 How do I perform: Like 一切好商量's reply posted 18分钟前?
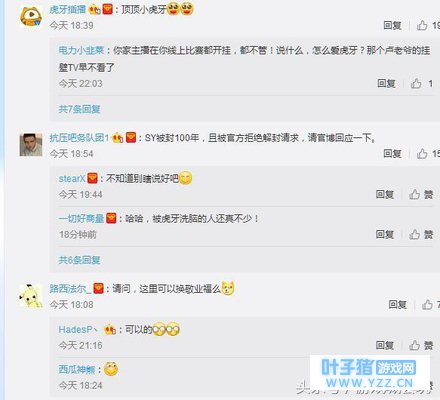[421, 234]
